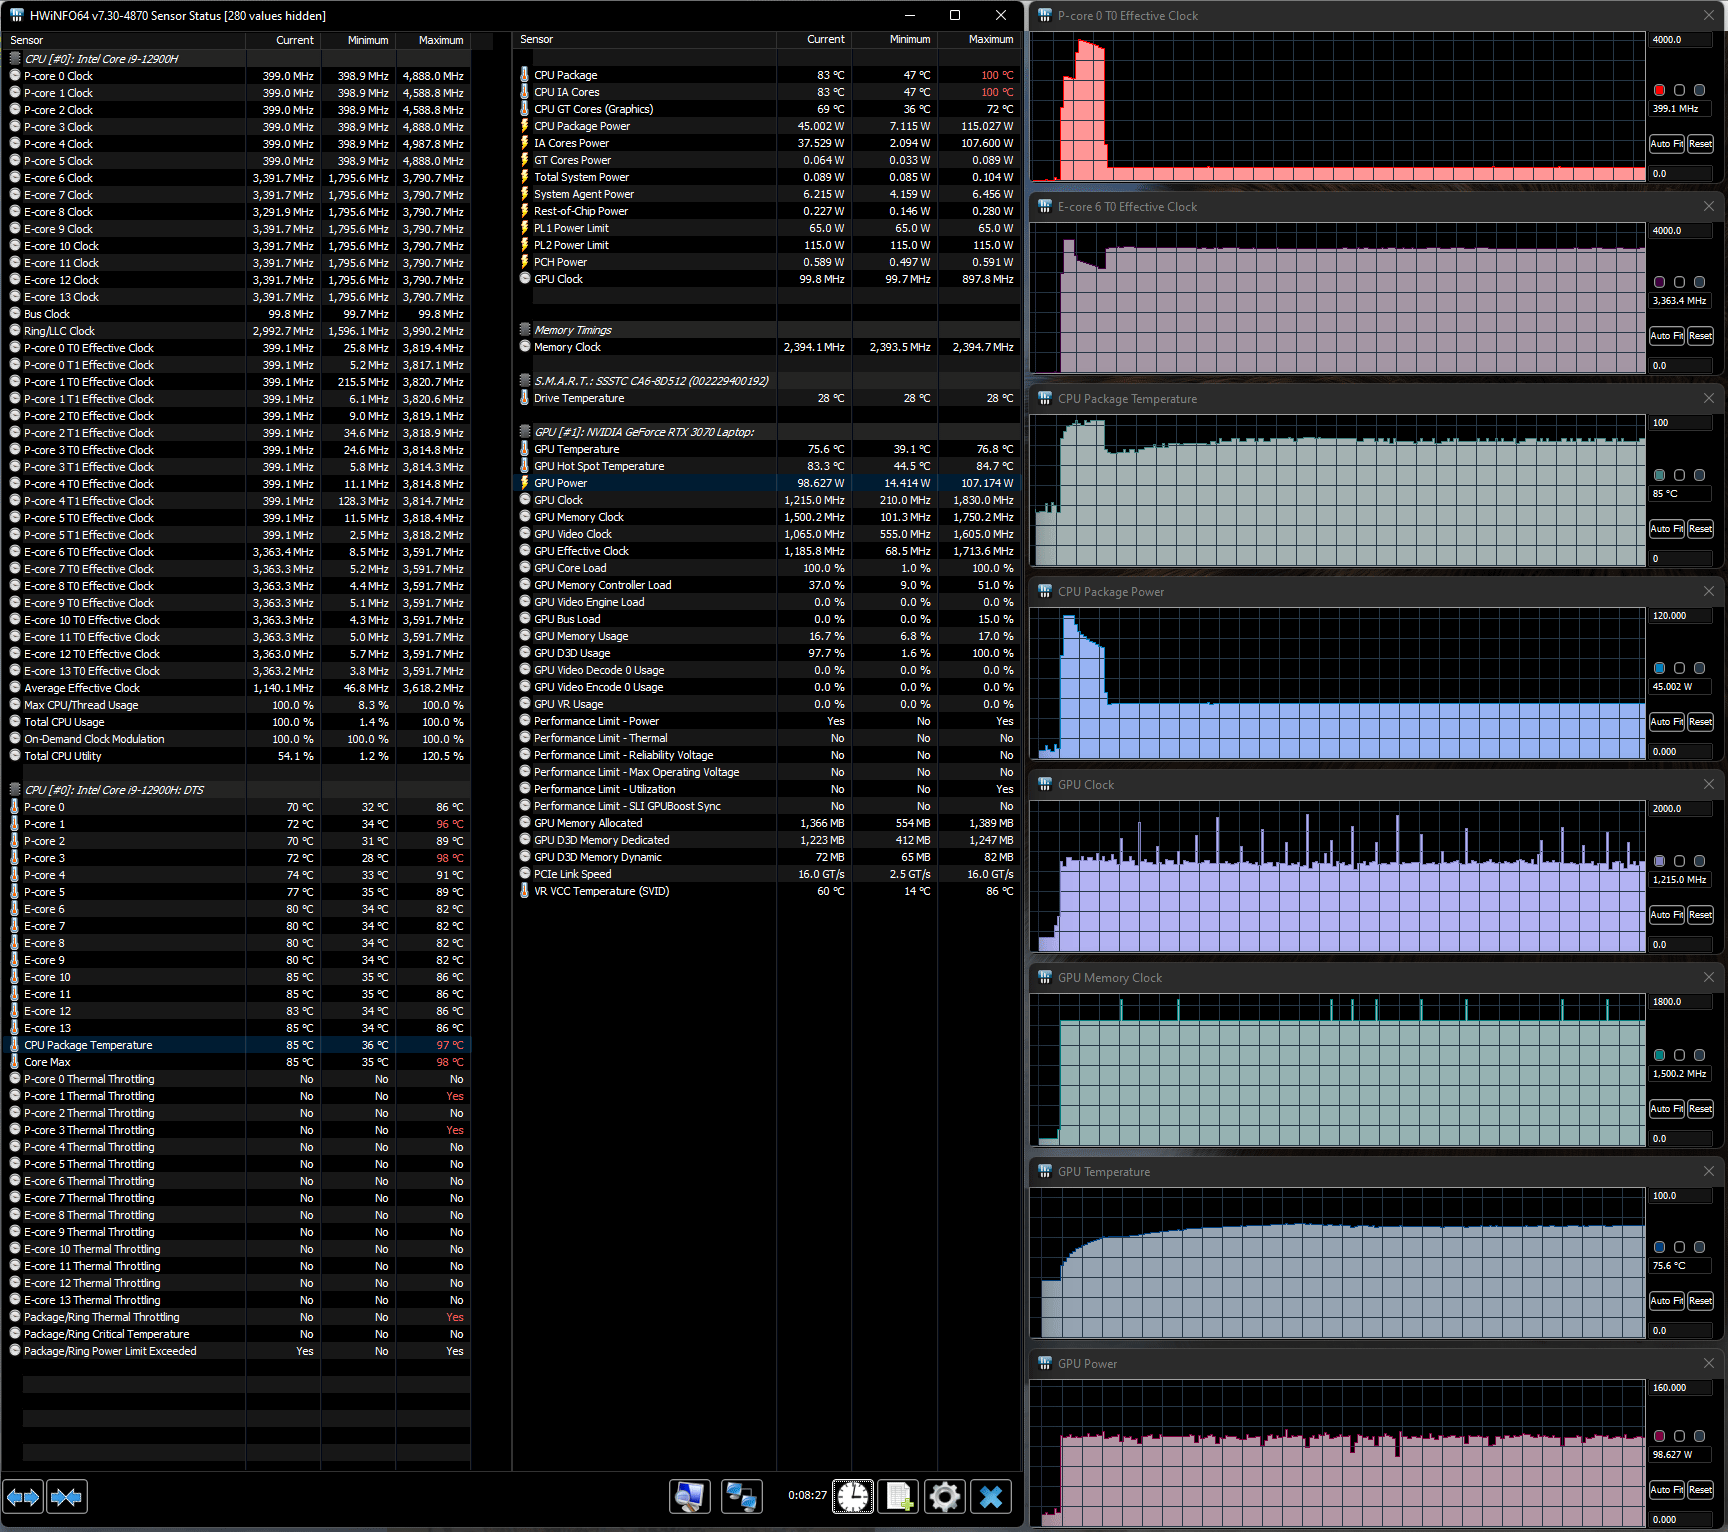Click the Memory Timings group icon
1728x1532 pixels.
(x=525, y=330)
